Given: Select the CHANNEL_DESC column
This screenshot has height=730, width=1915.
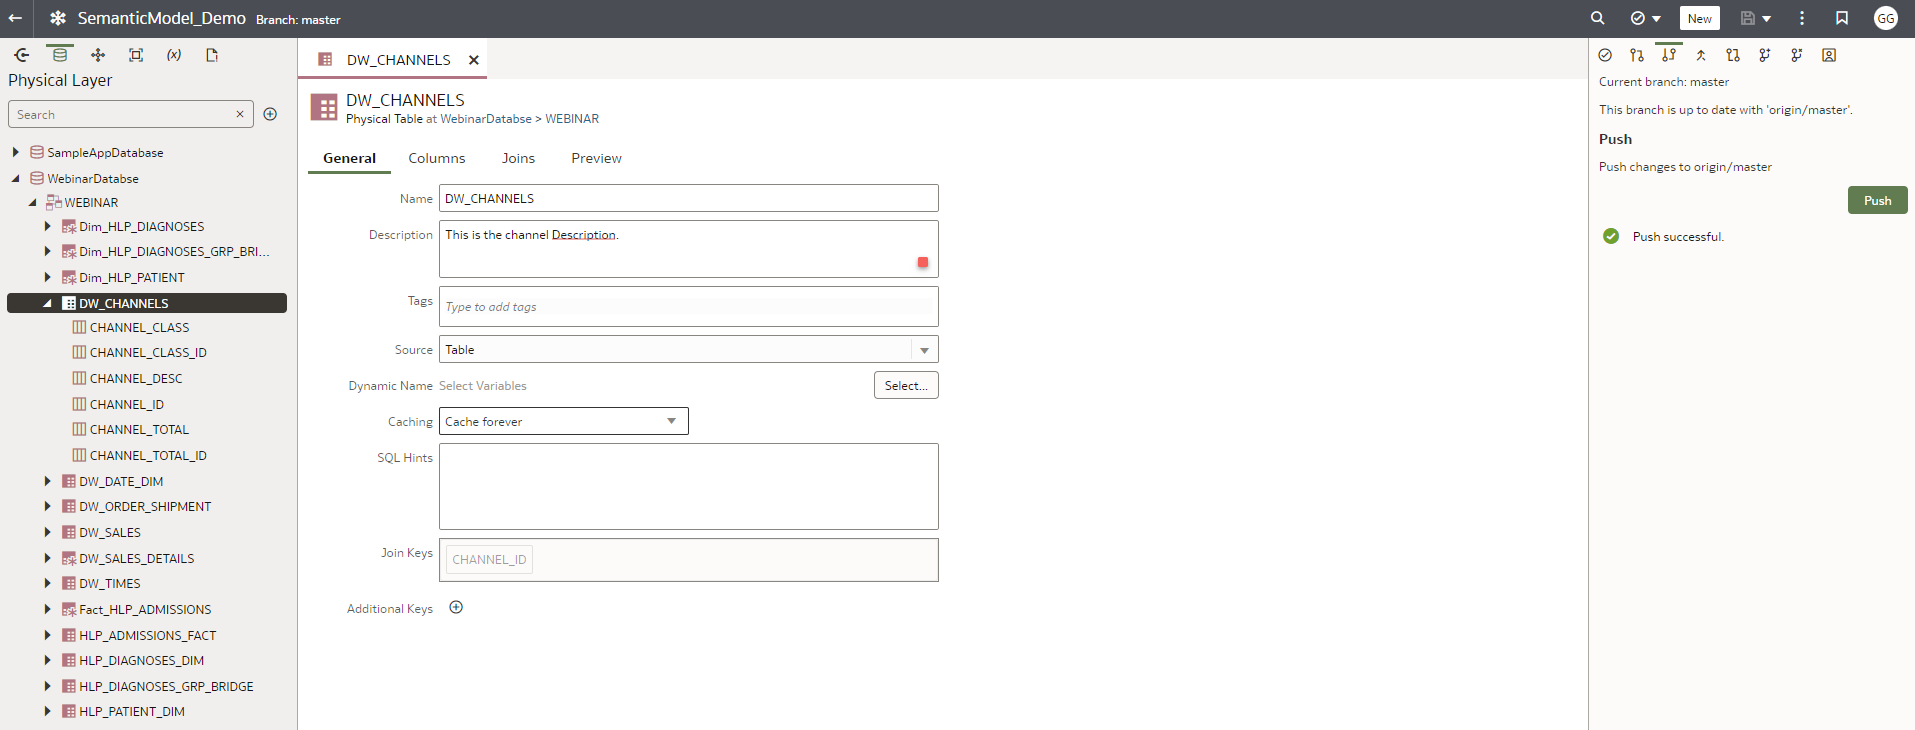Looking at the screenshot, I should click(x=136, y=378).
